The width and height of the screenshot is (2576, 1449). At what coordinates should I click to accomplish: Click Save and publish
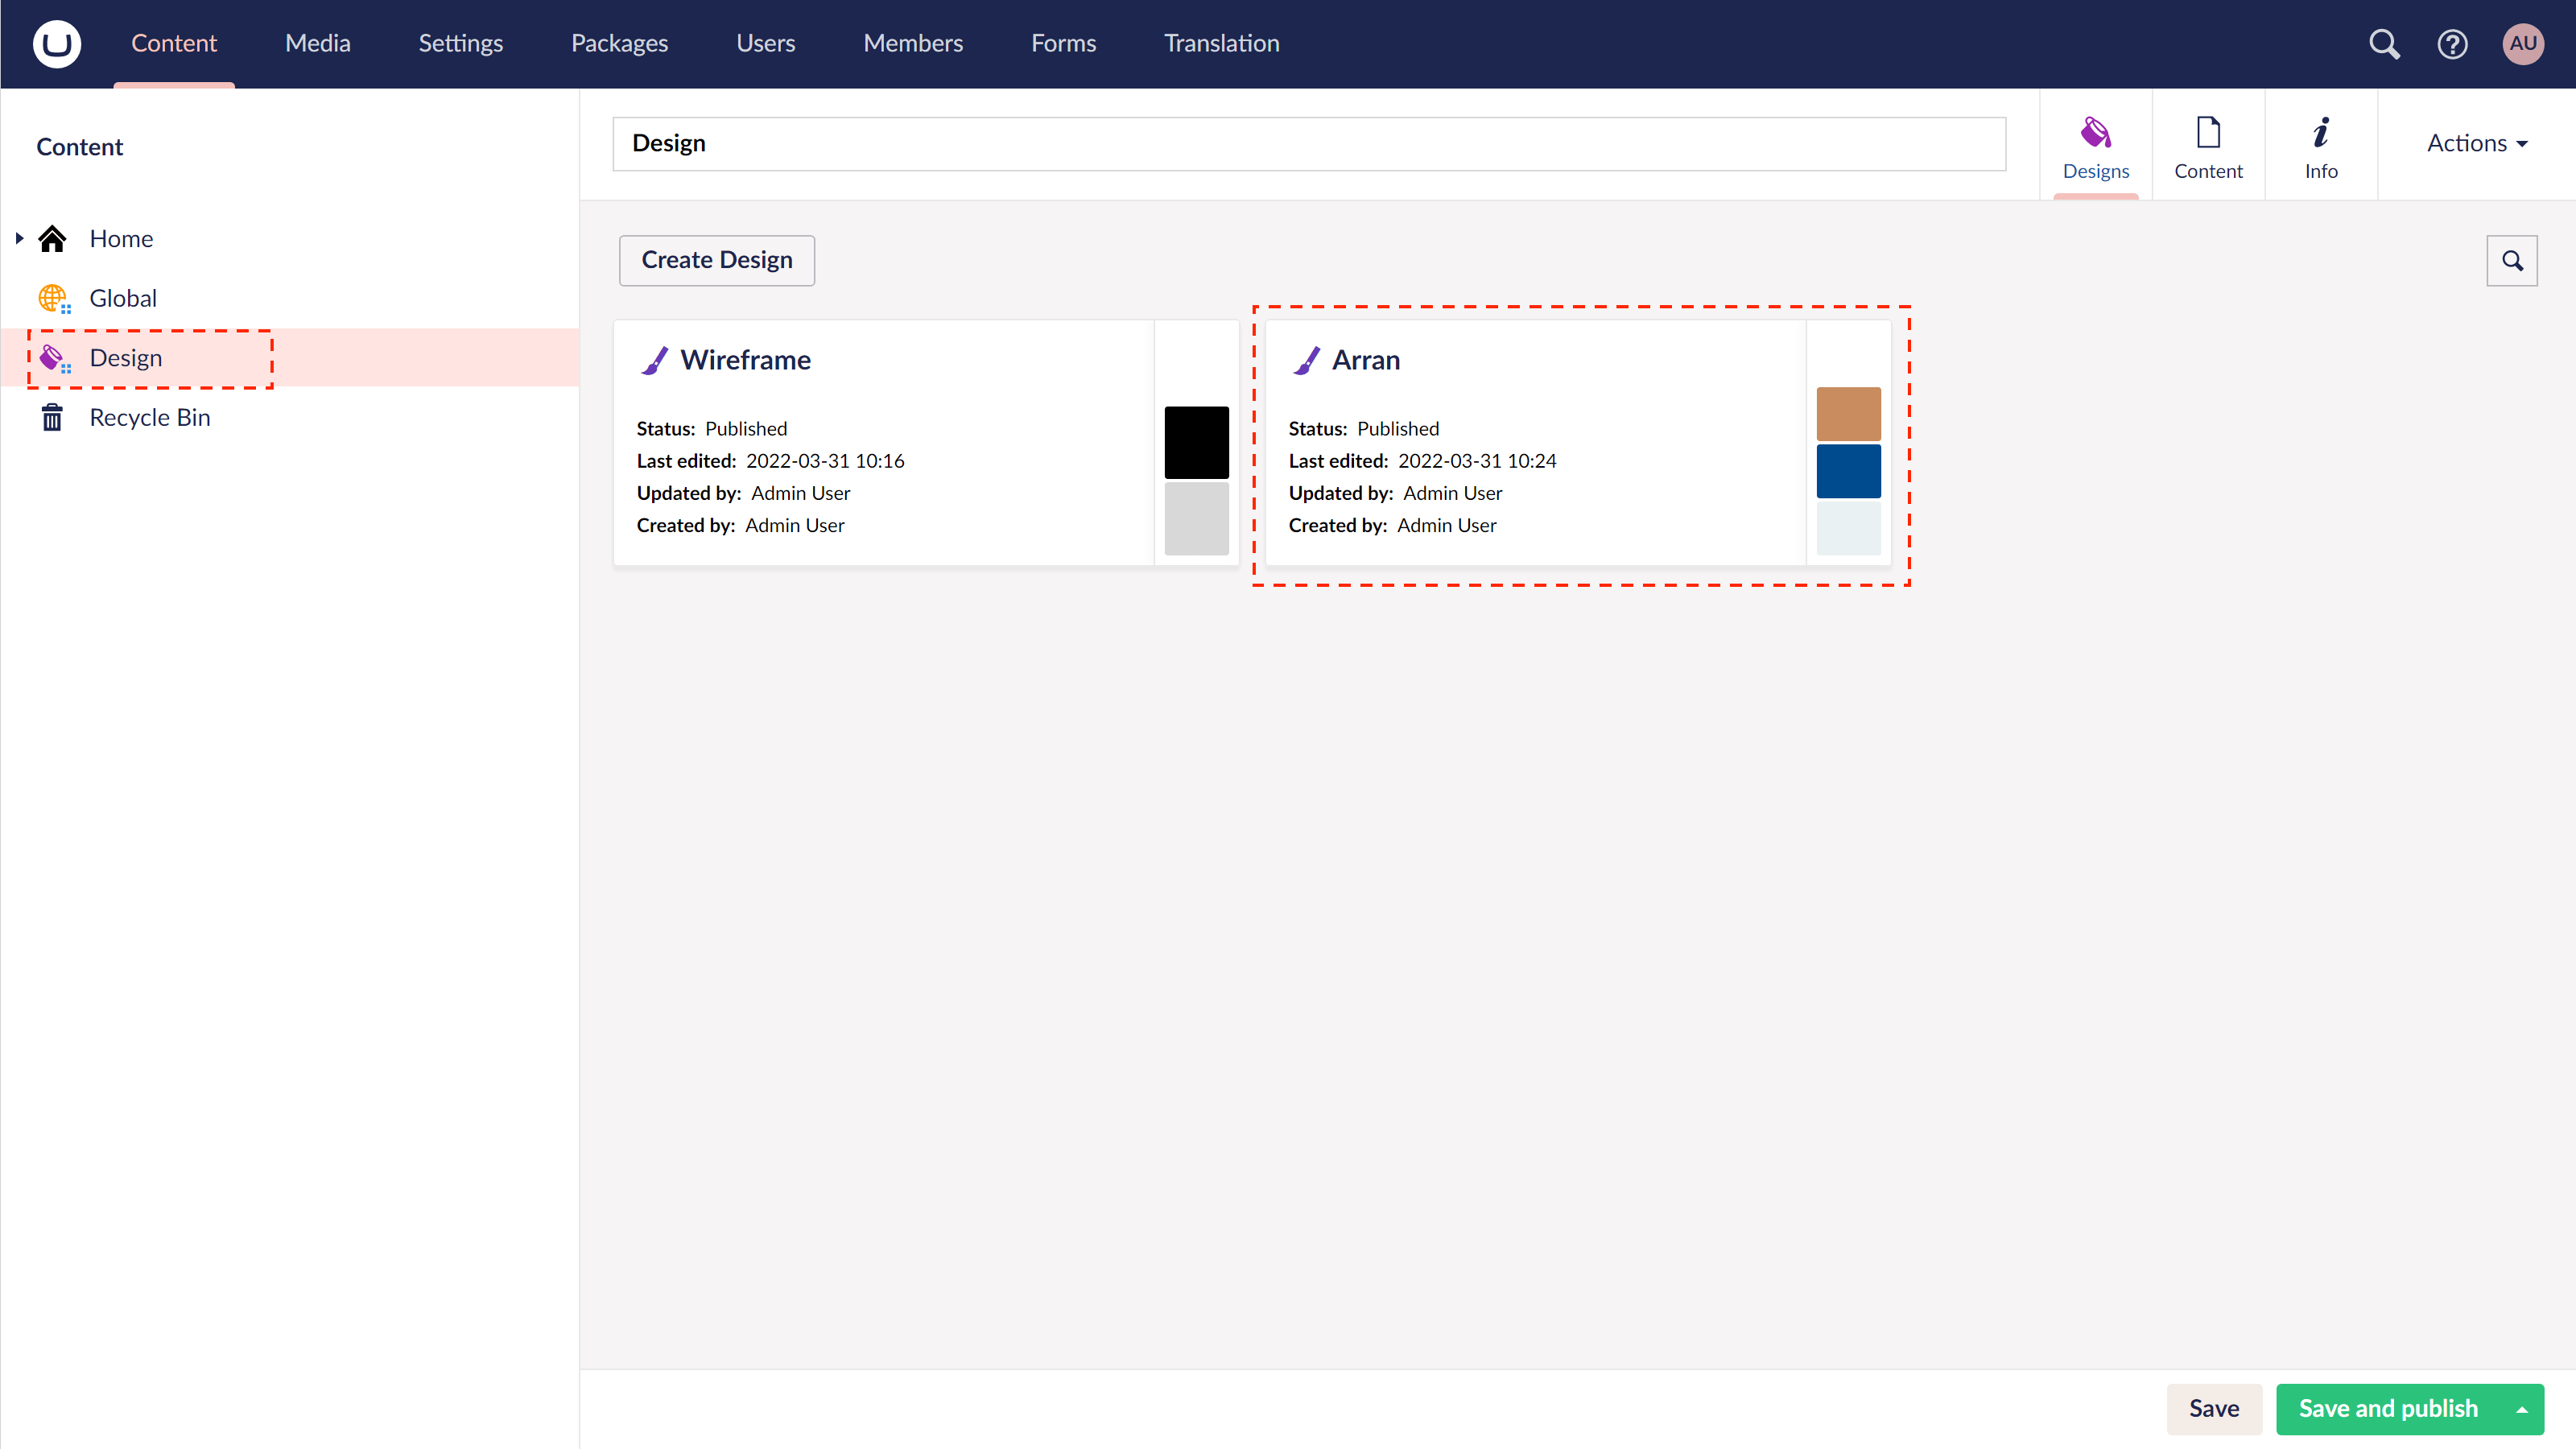[2388, 1409]
